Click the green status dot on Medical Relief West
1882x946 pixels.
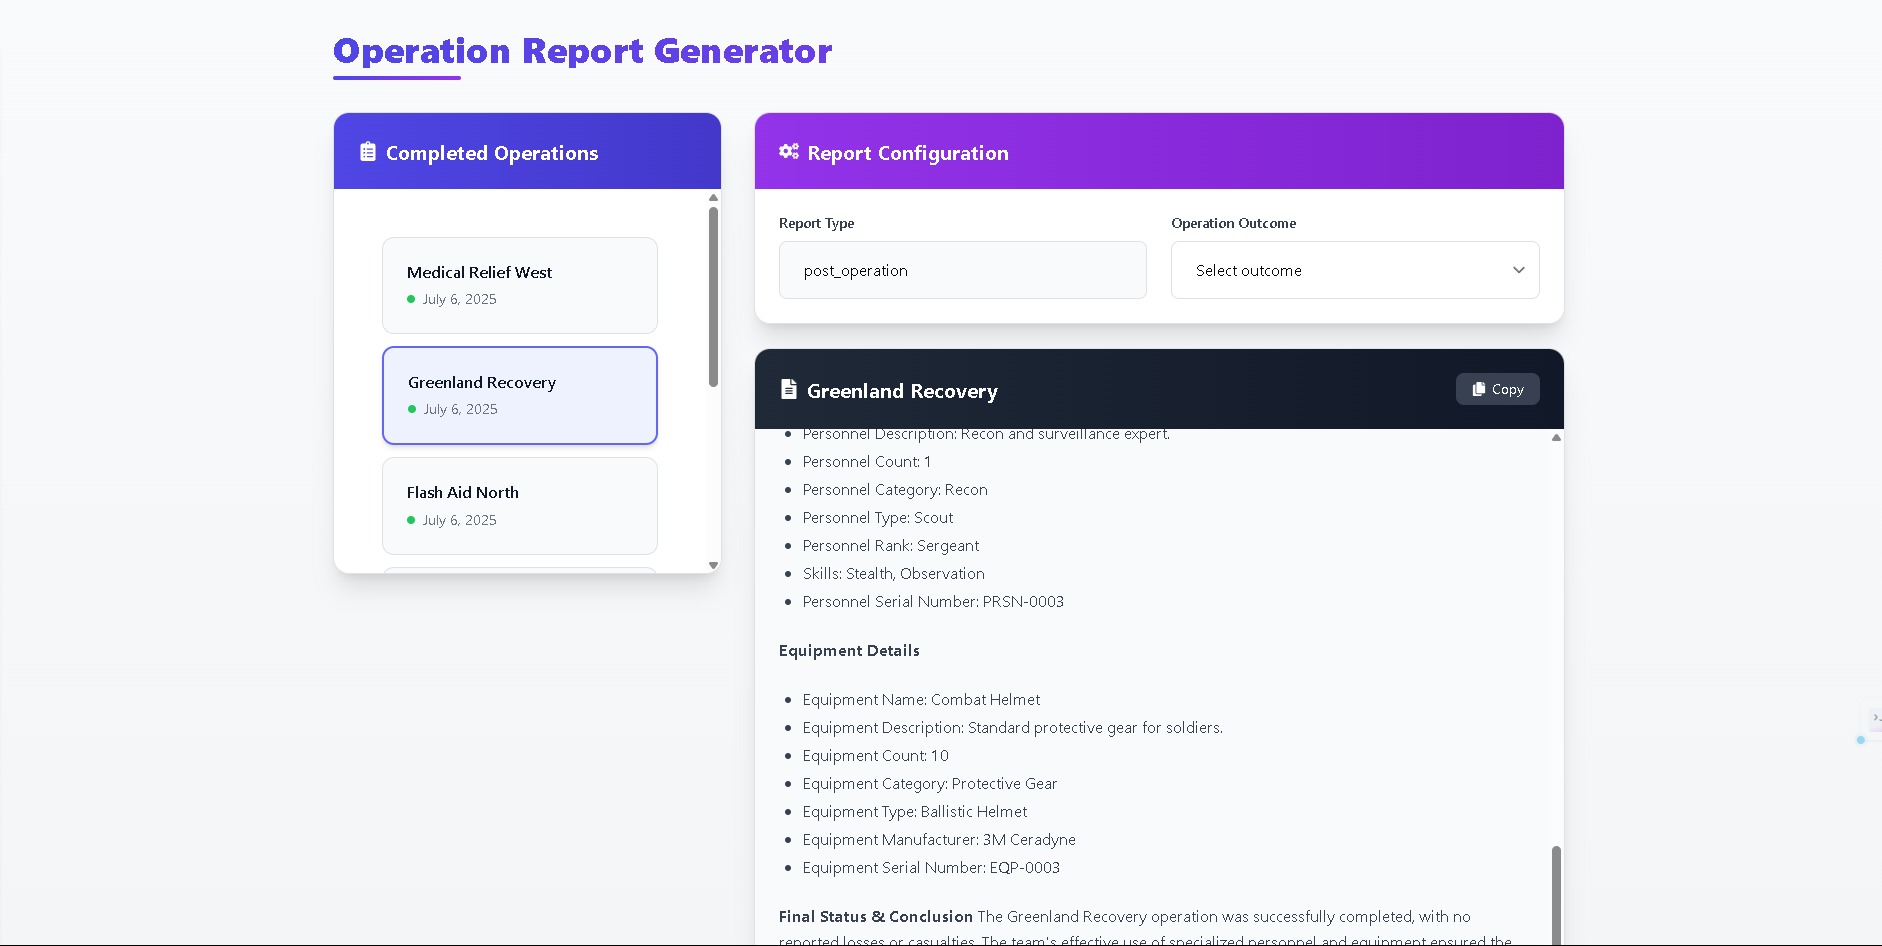[x=411, y=299]
